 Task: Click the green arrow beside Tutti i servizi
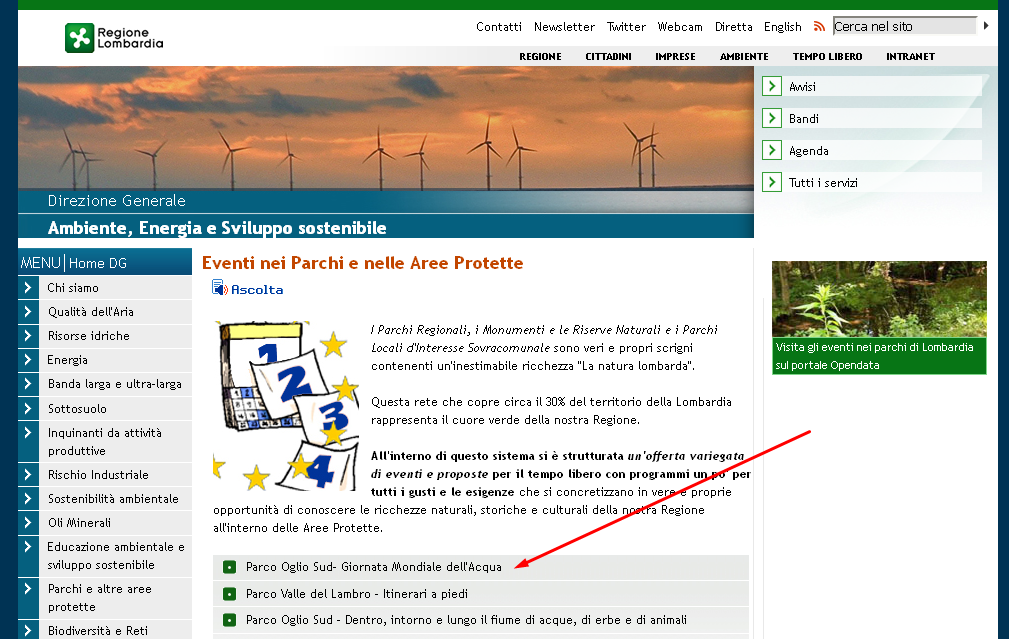pyautogui.click(x=772, y=183)
